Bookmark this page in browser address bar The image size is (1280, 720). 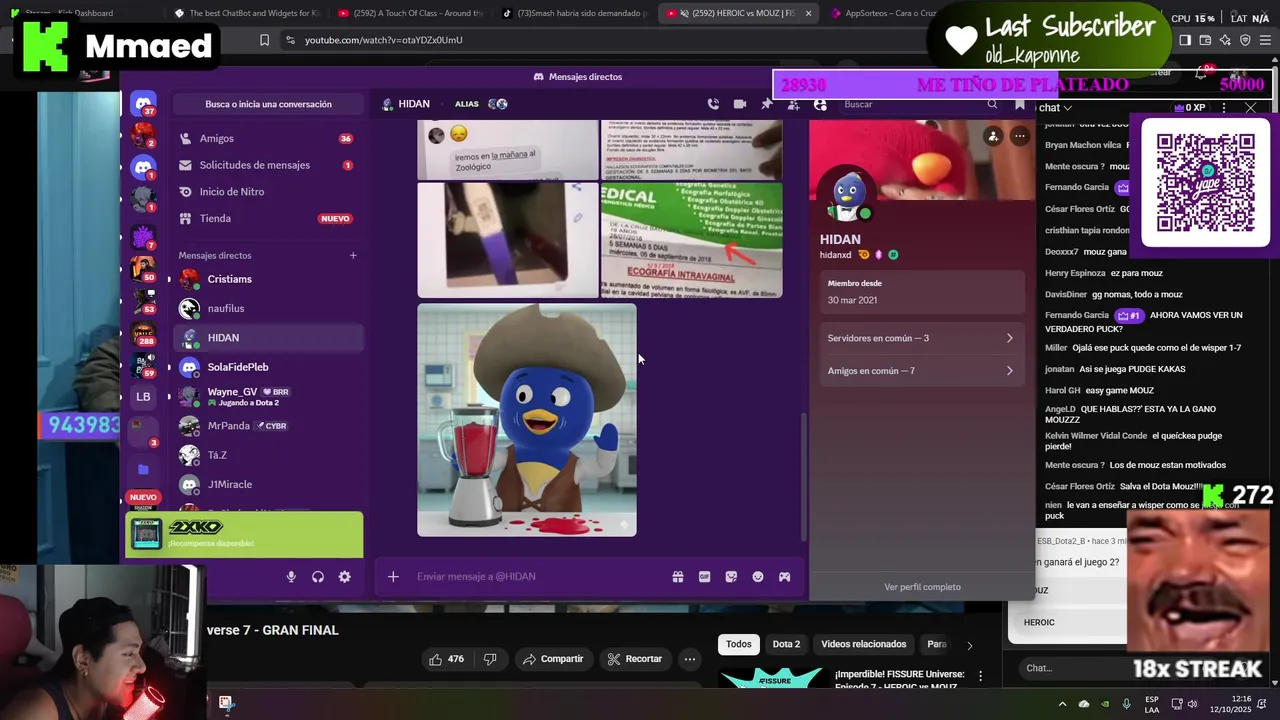tap(264, 40)
